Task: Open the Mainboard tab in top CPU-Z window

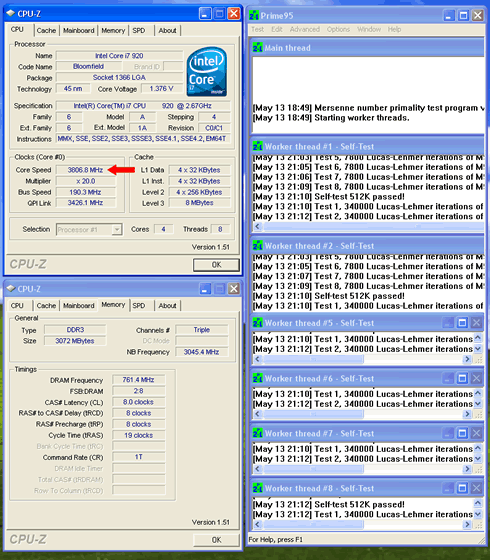Action: (x=79, y=31)
